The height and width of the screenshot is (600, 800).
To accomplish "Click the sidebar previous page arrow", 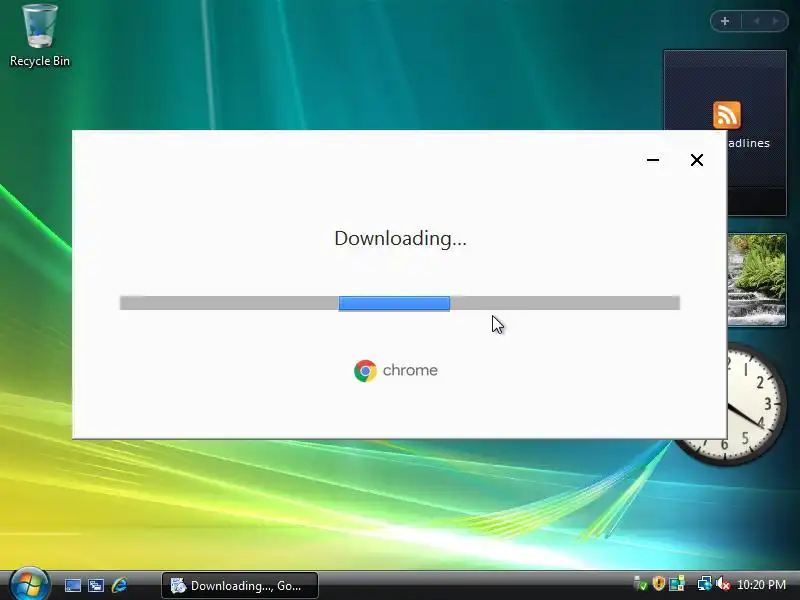I will [756, 21].
